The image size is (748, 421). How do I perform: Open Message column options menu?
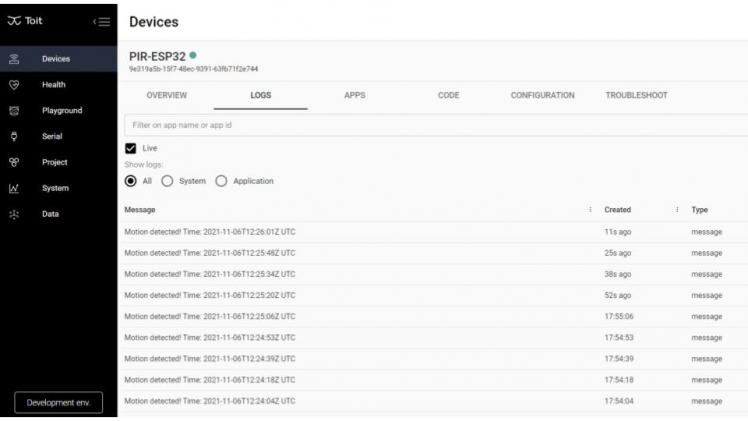click(x=590, y=210)
